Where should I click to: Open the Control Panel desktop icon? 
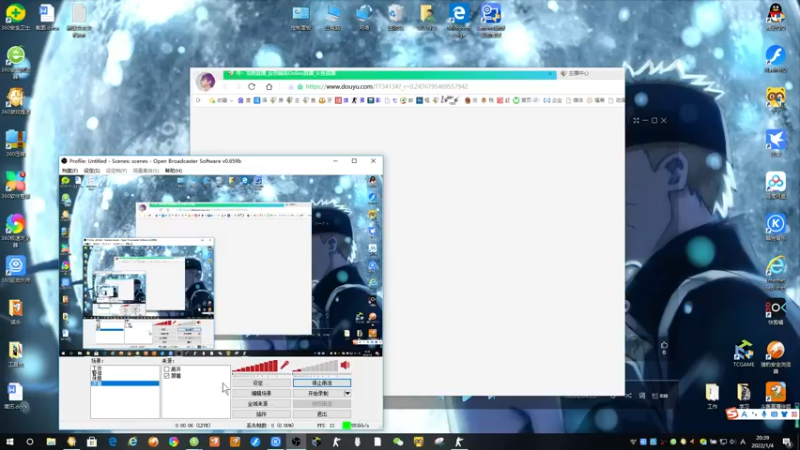coord(301,18)
